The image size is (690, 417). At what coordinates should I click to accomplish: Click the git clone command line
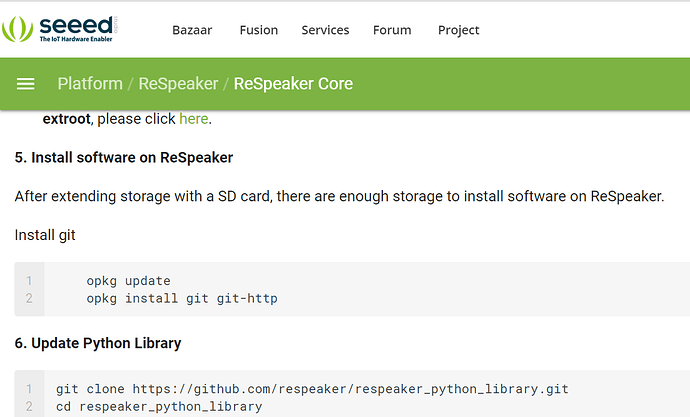(312, 389)
